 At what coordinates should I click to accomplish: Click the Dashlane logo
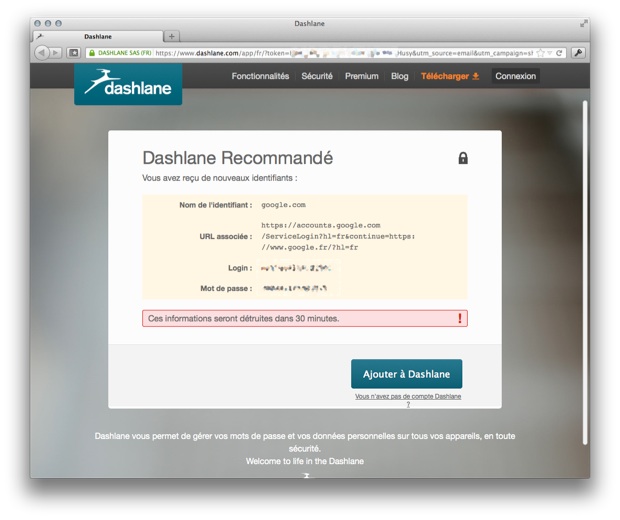(x=128, y=84)
